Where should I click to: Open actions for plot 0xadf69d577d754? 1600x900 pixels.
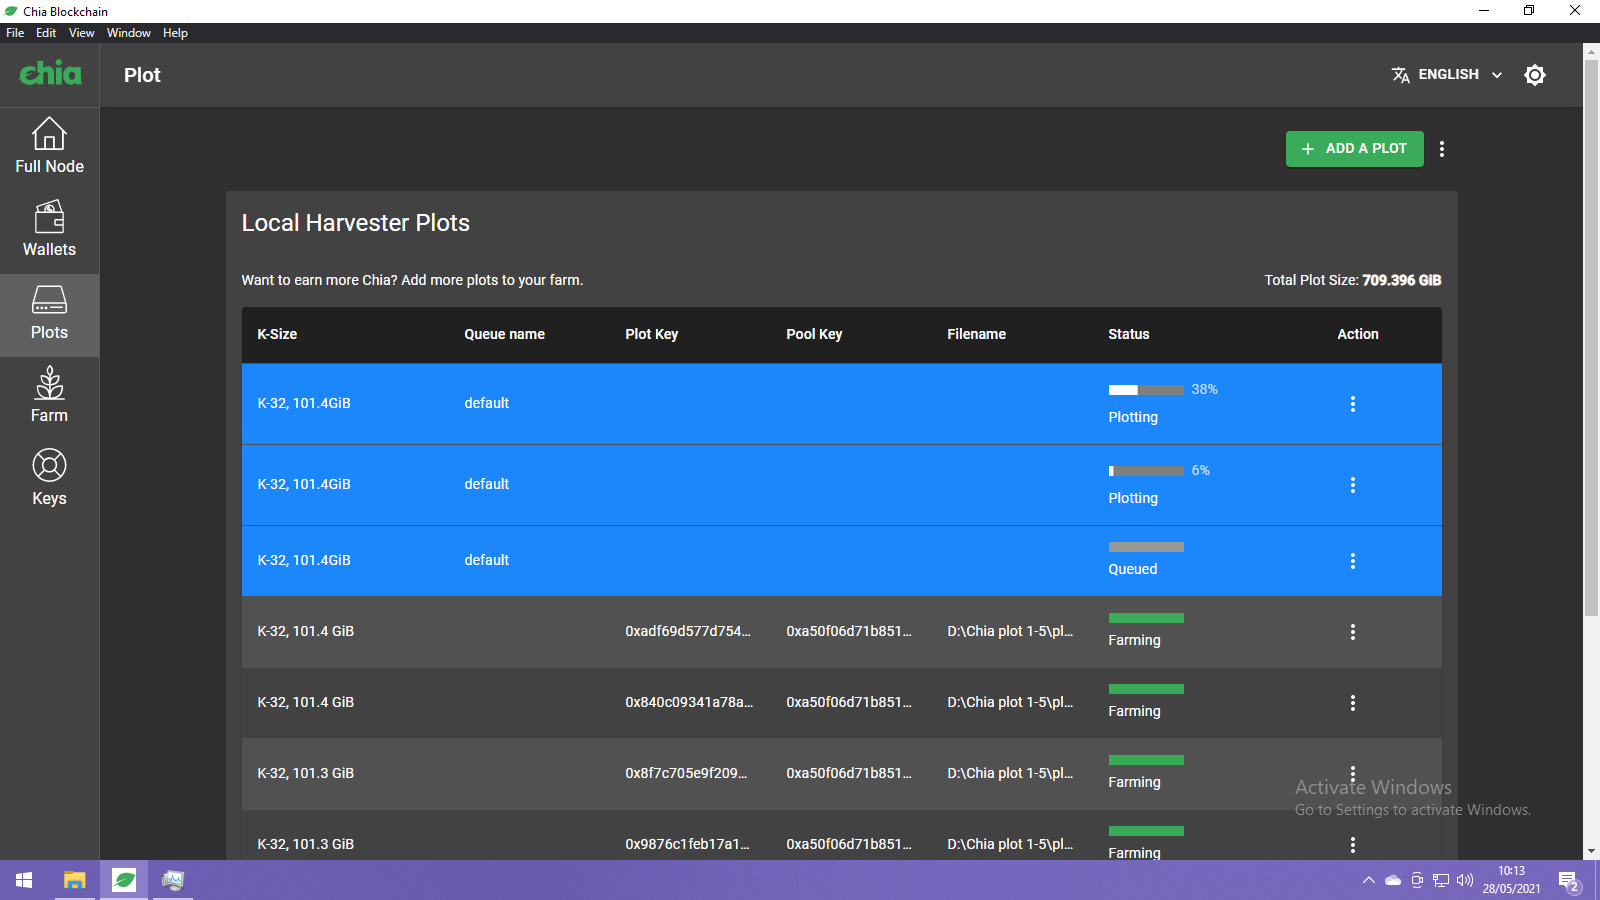point(1353,632)
